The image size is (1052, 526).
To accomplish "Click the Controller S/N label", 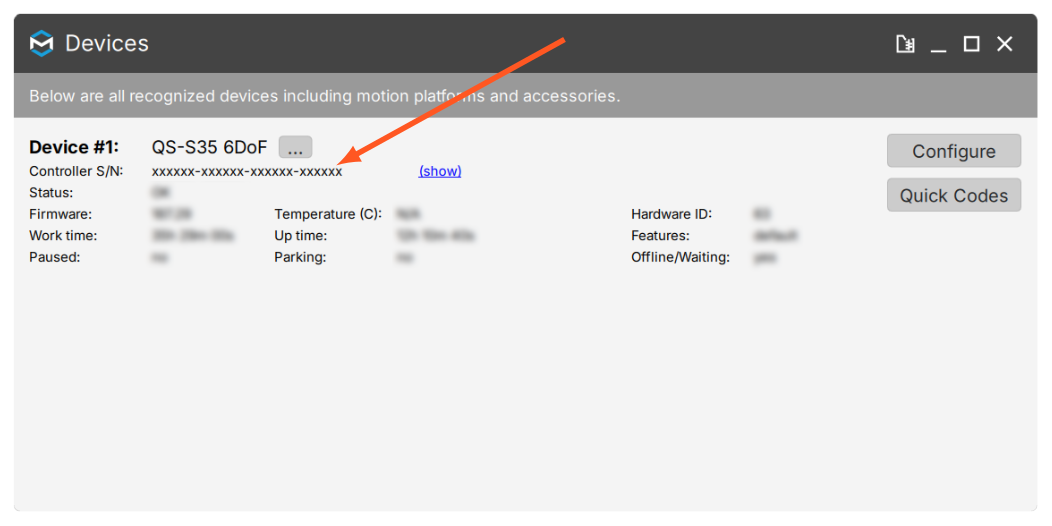I will tap(76, 171).
